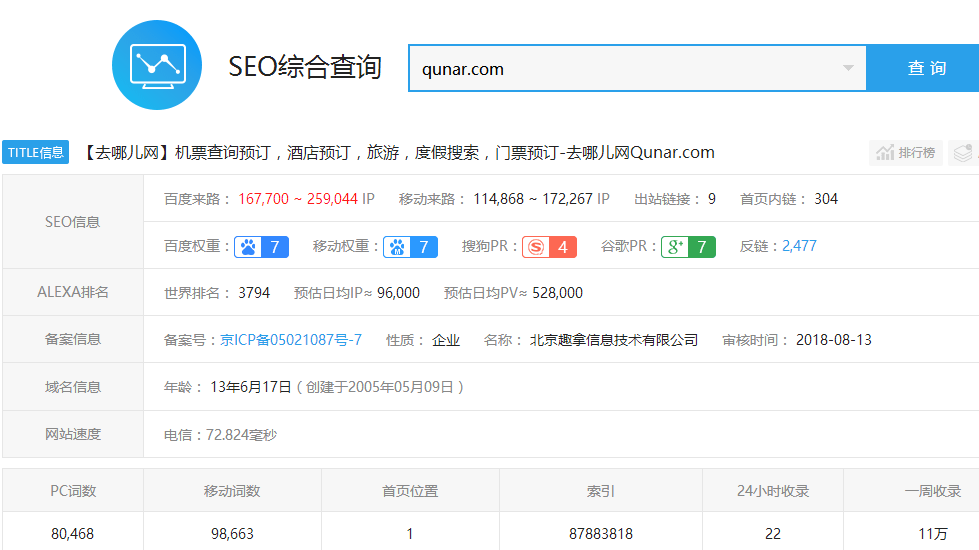Click 索引 value 87883818
Screen dimensions: 979x550
click(601, 534)
